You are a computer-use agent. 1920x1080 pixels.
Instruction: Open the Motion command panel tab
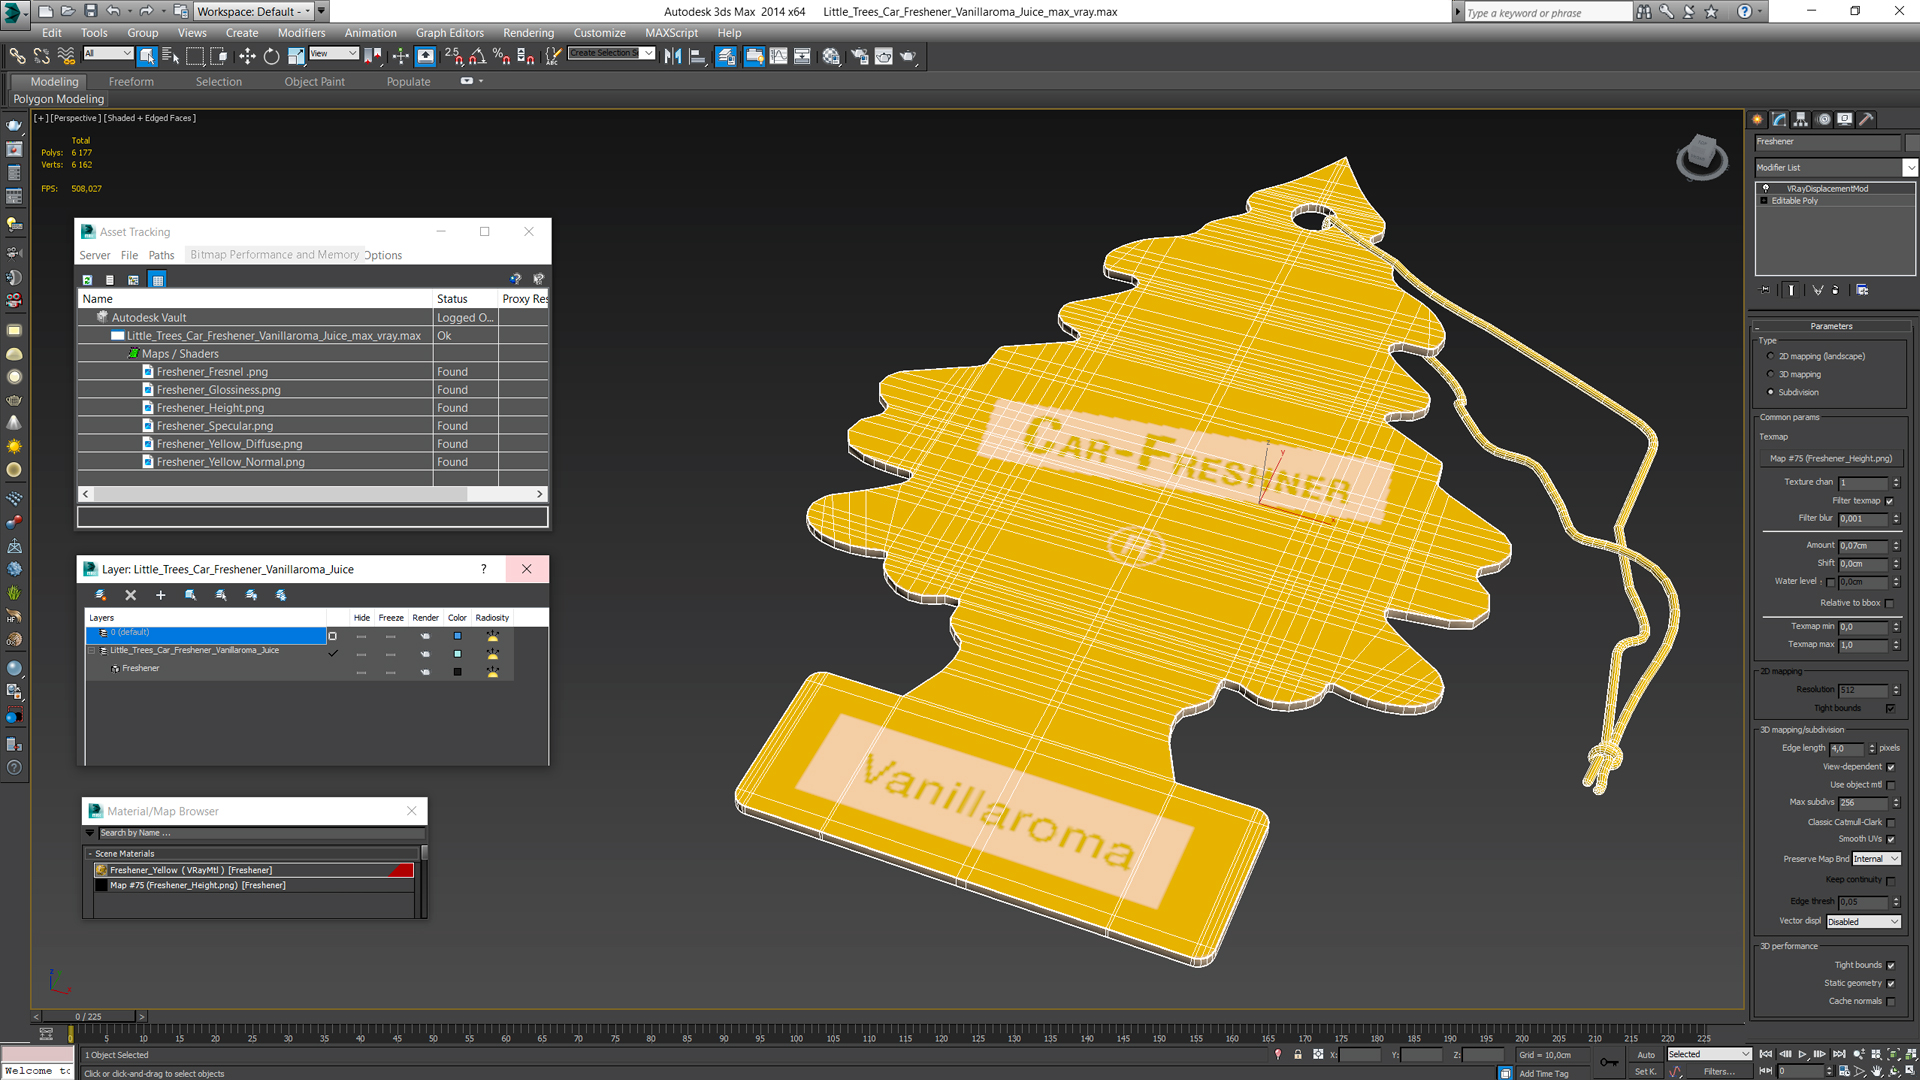(1824, 119)
